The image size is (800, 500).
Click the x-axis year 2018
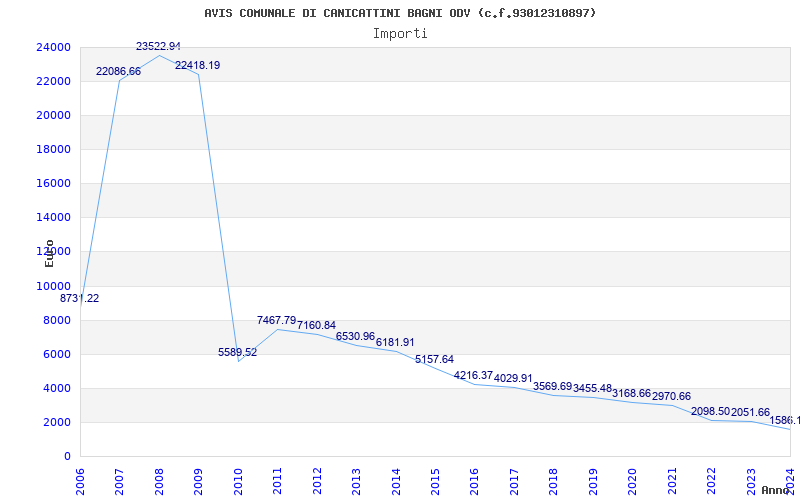pyautogui.click(x=554, y=481)
